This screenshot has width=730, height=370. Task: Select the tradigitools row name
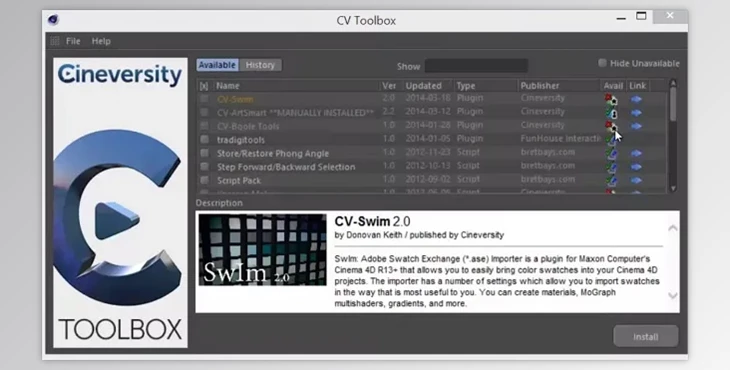click(x=241, y=140)
